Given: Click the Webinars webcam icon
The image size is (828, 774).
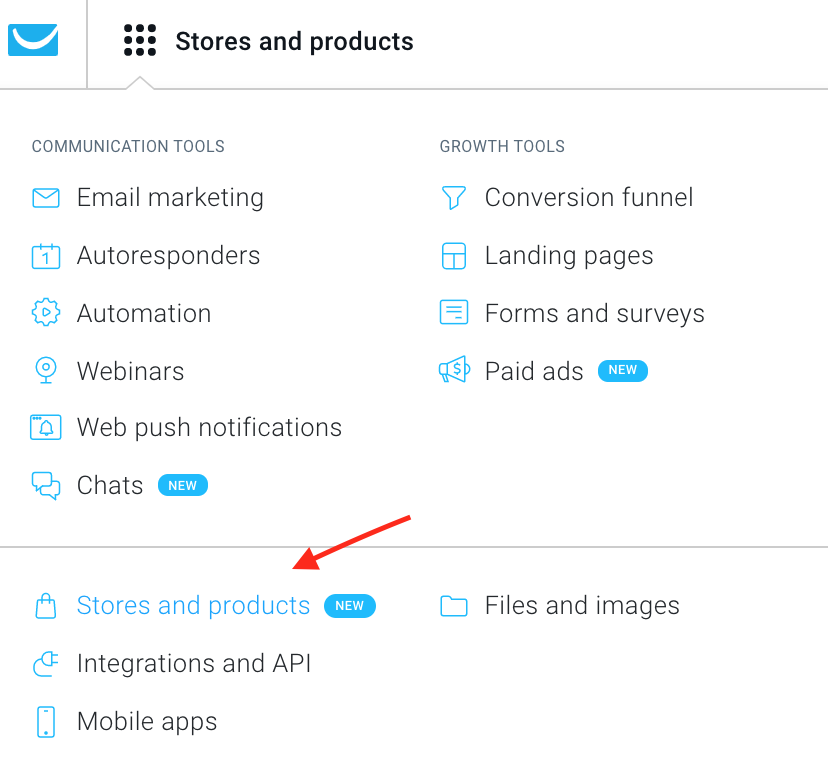Looking at the screenshot, I should (46, 370).
